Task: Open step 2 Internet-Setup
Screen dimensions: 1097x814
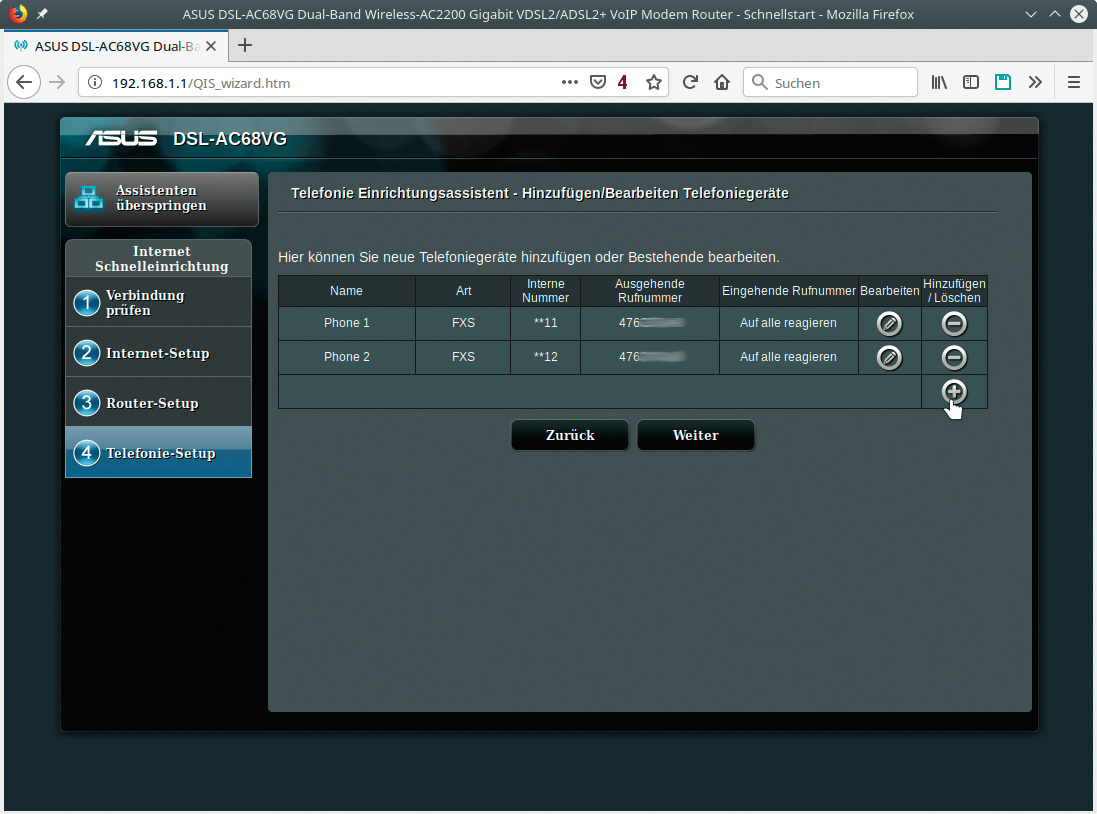Action: pos(158,353)
